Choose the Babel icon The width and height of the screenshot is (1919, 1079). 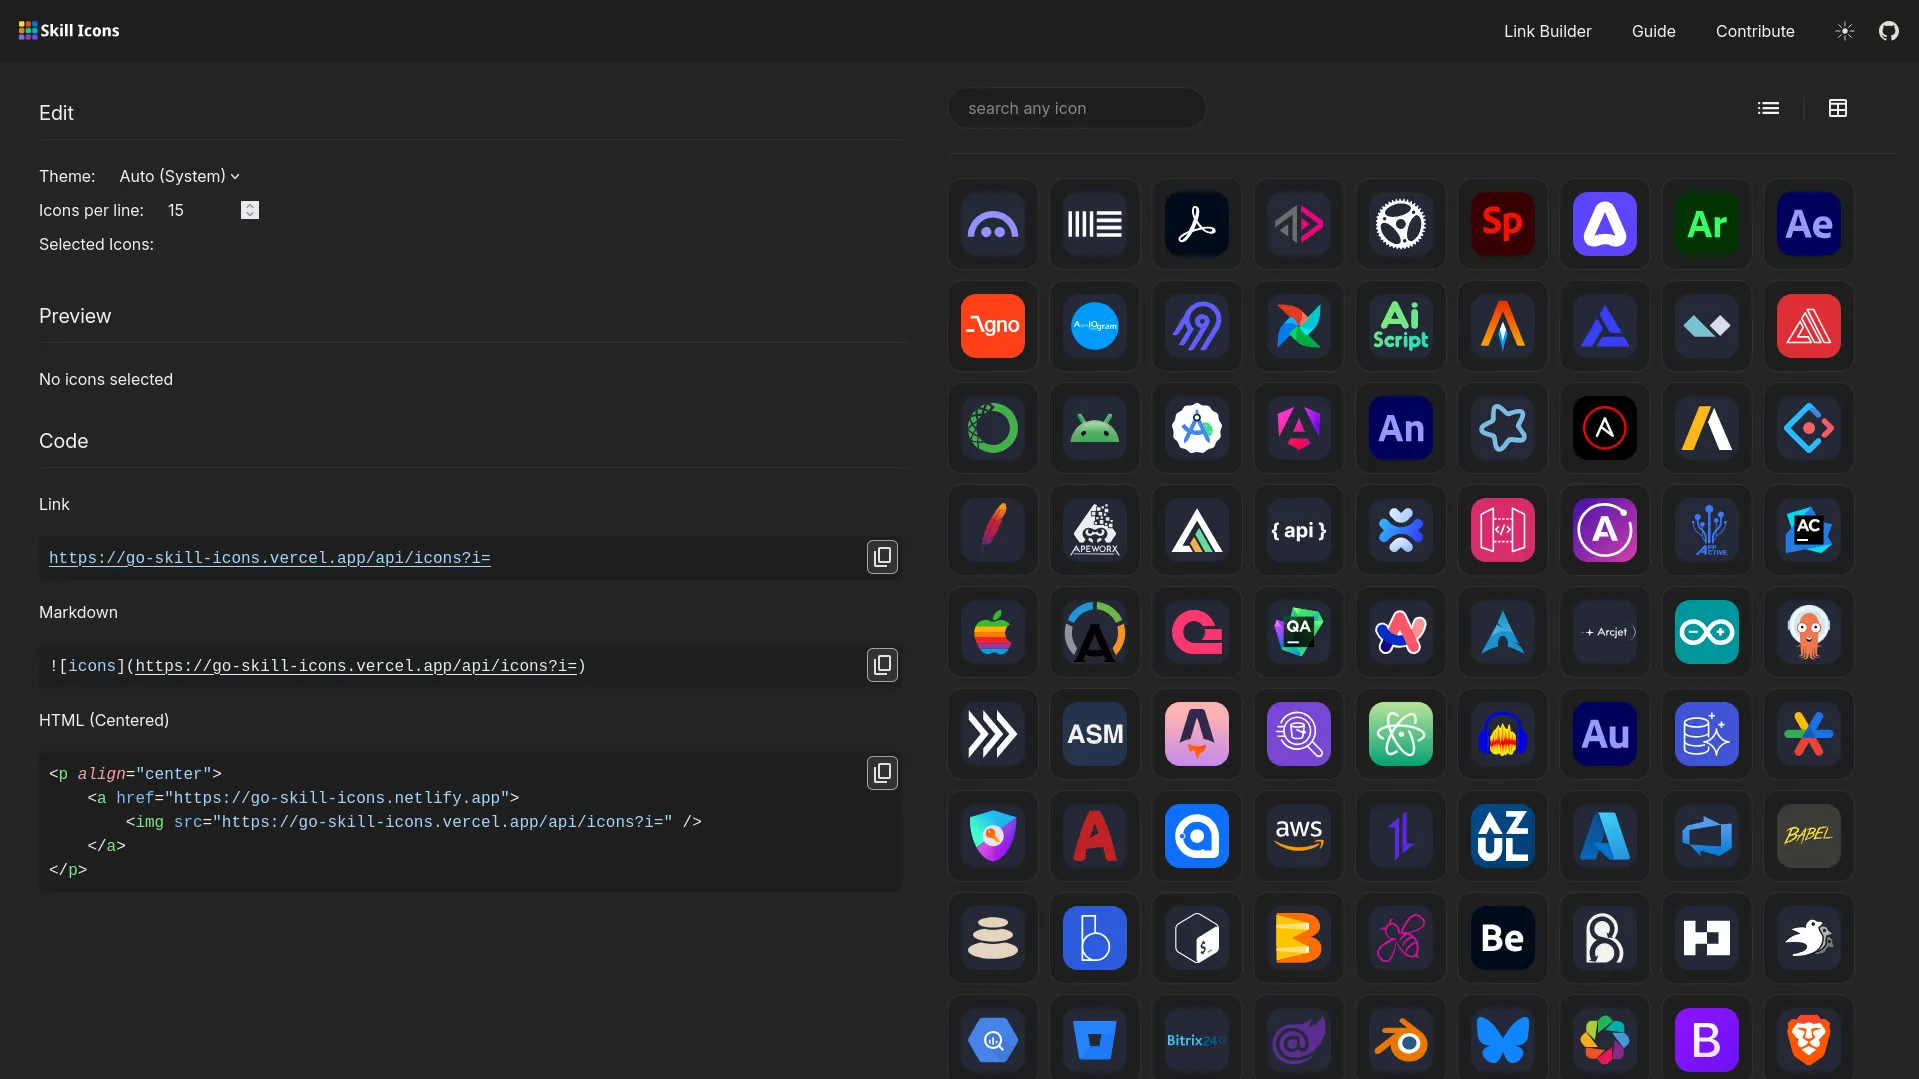(x=1808, y=836)
